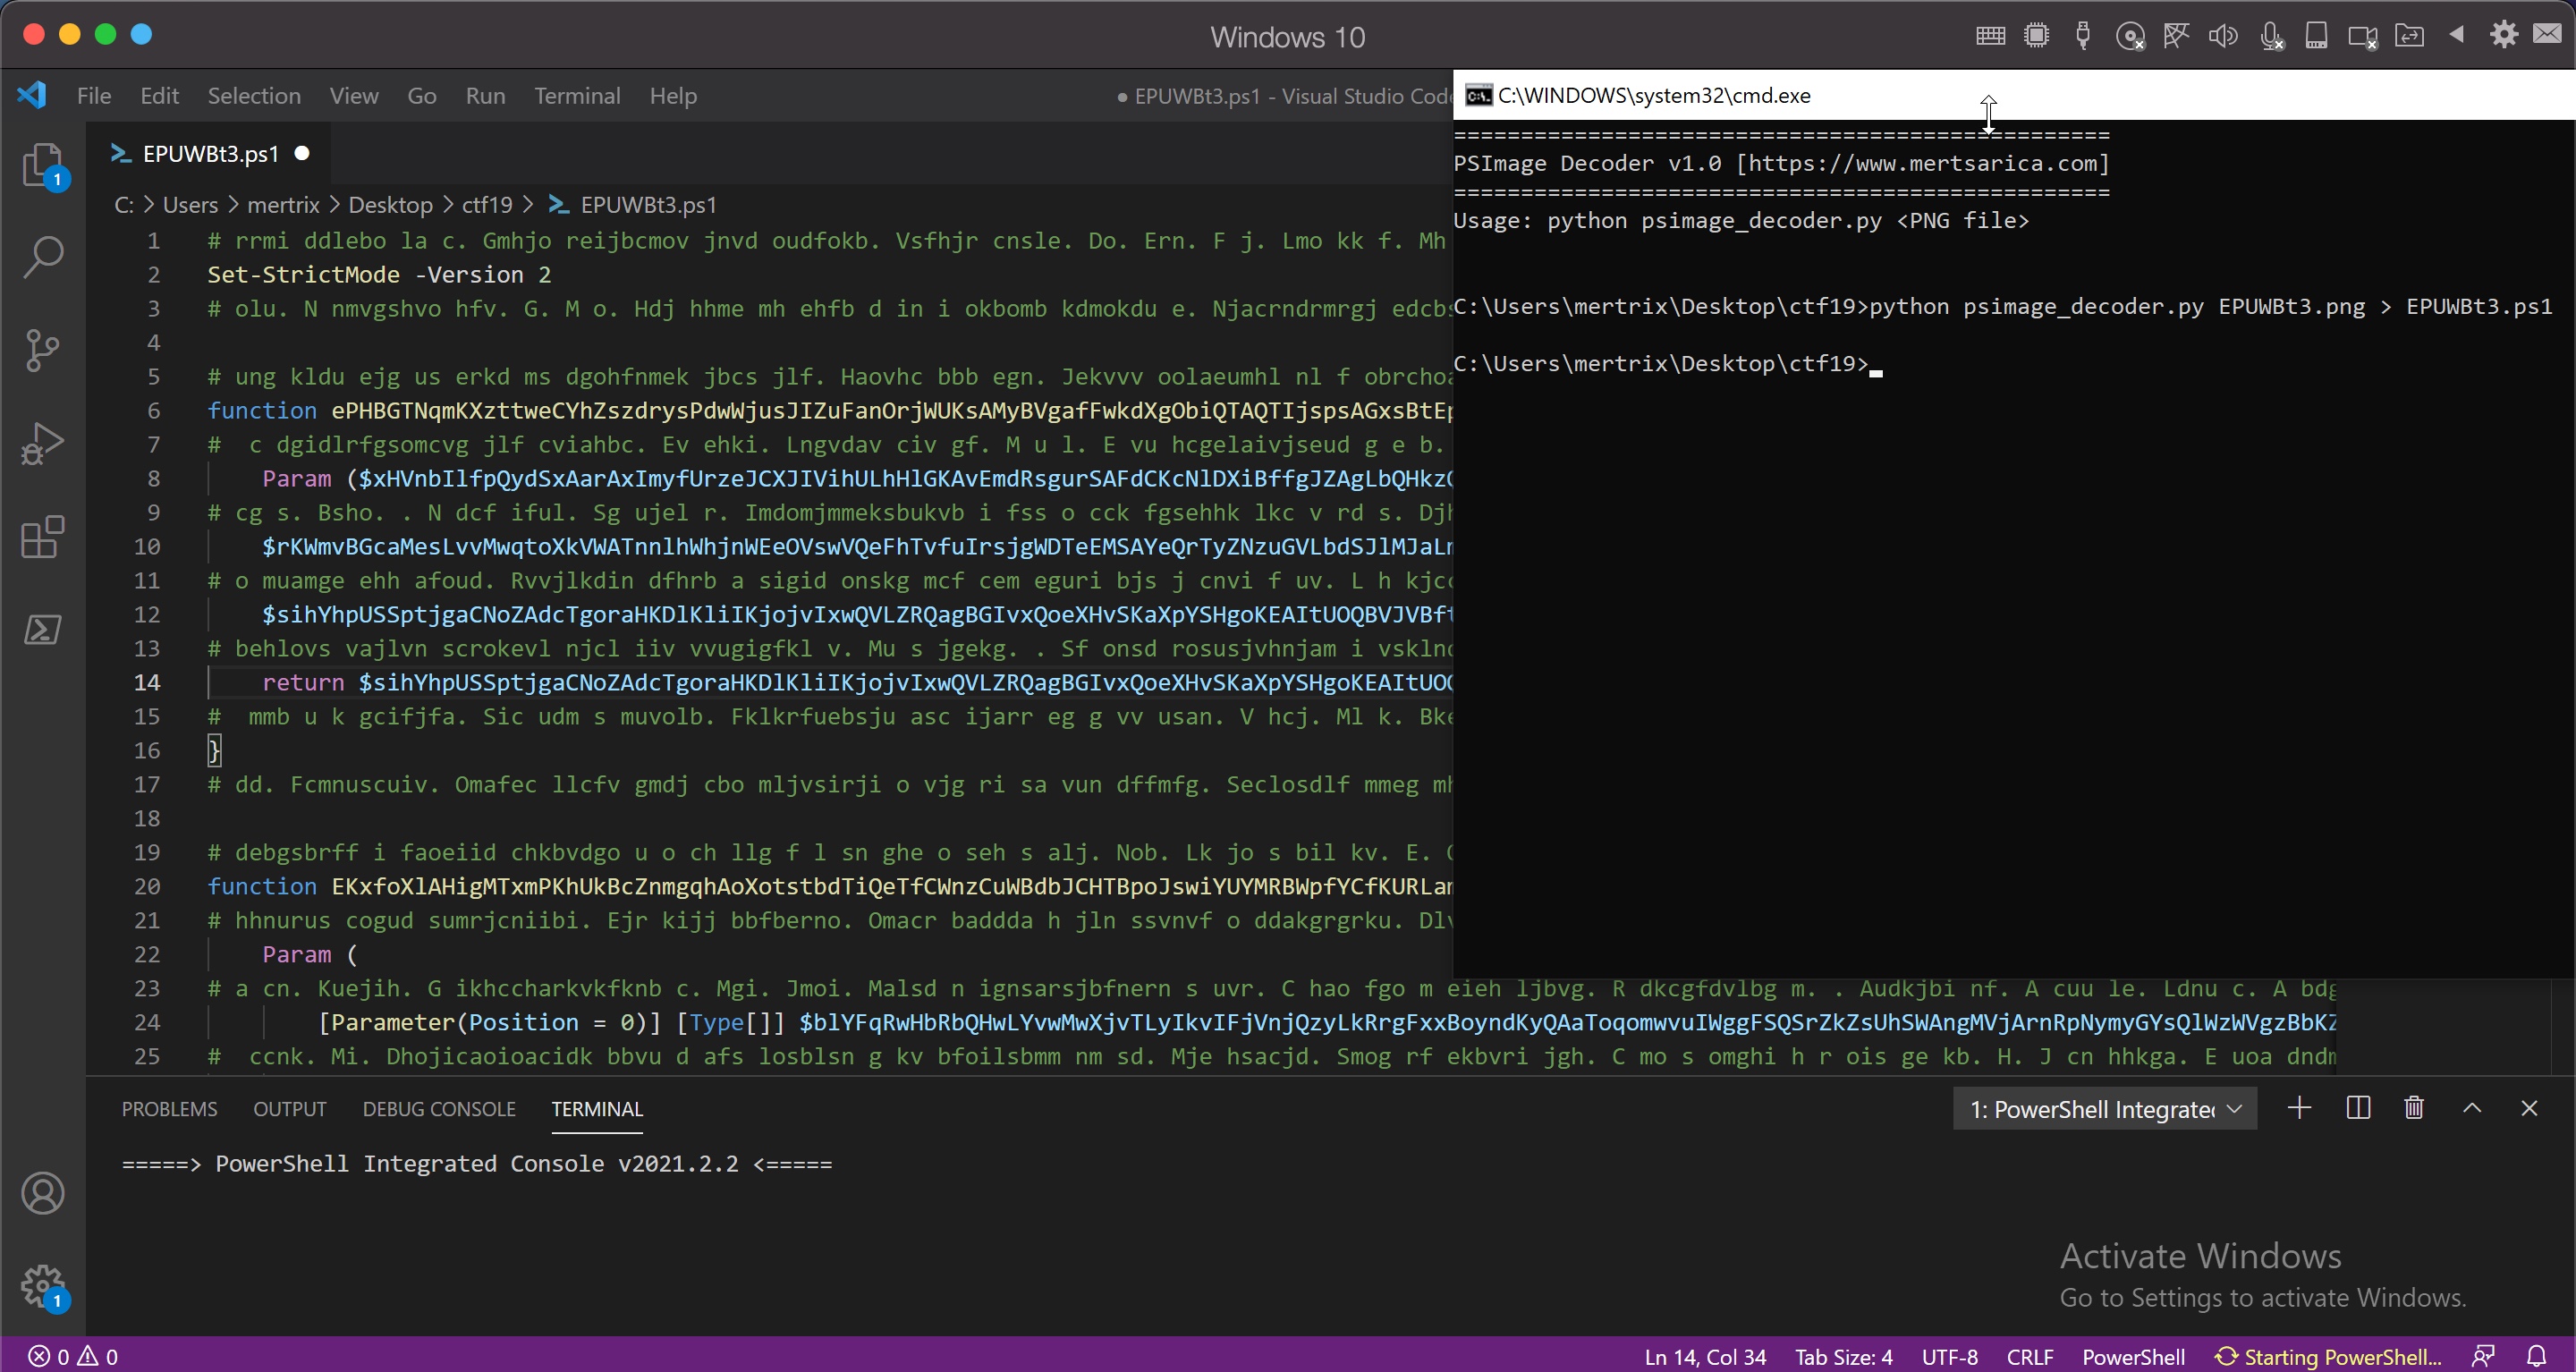Toggle VM sound speaker icon
Image resolution: width=2576 pixels, height=1372 pixels.
(2223, 36)
